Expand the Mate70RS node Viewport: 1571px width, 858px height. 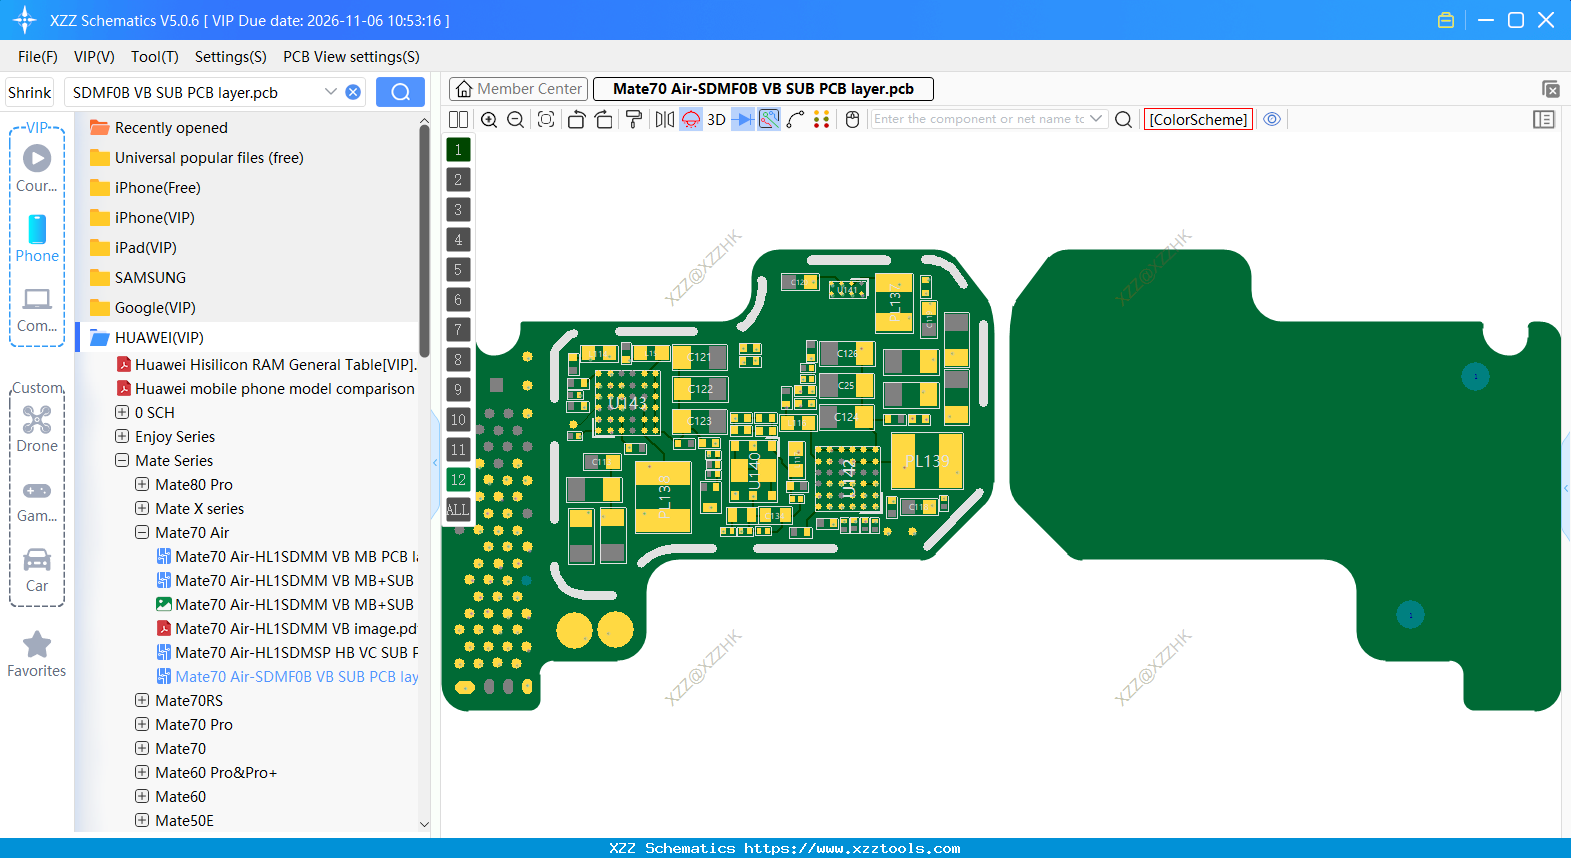[142, 700]
